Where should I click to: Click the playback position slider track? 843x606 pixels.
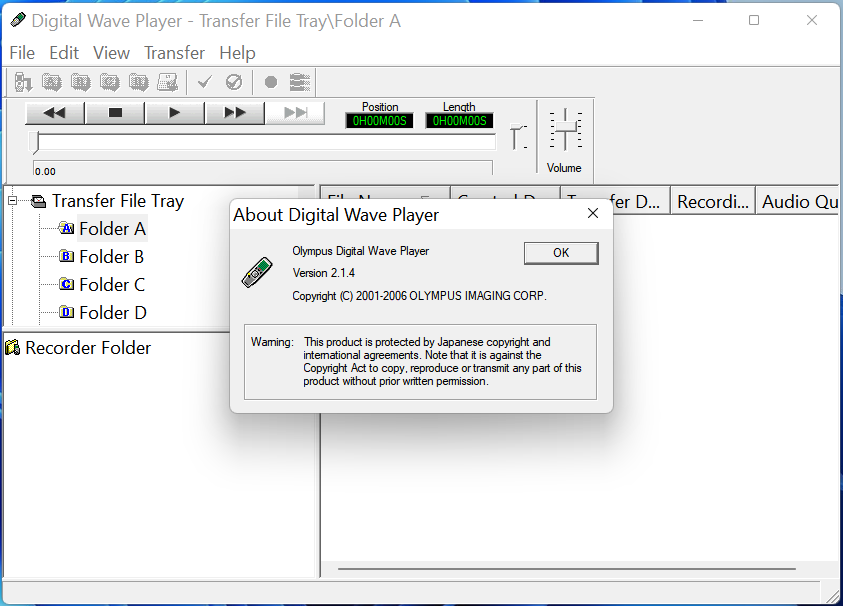266,142
